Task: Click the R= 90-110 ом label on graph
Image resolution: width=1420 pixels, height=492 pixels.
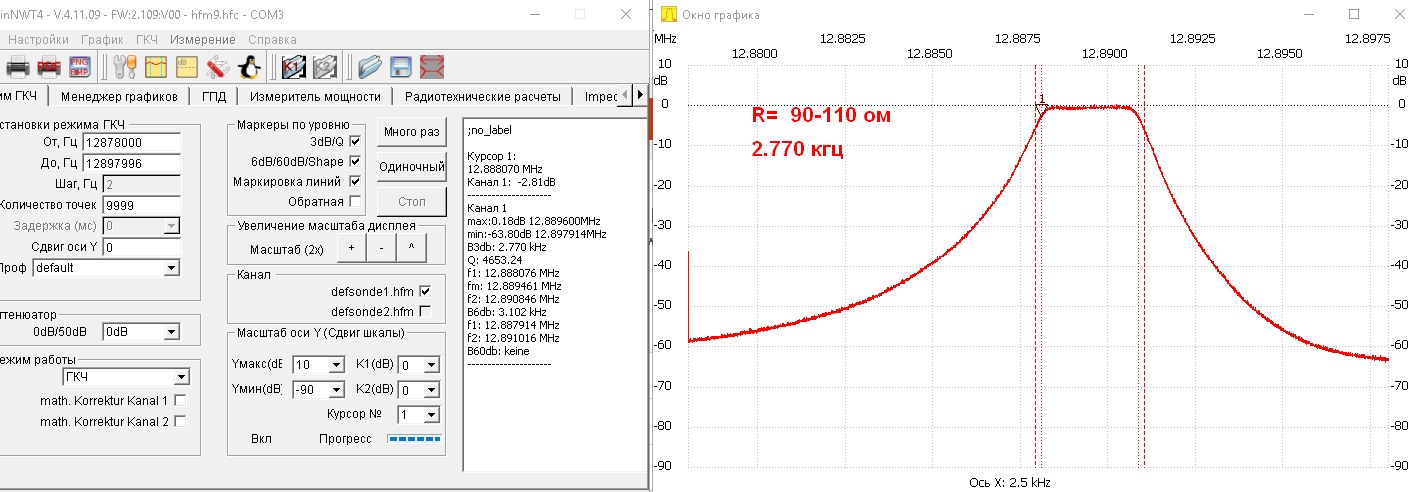Action: pyautogui.click(x=821, y=116)
